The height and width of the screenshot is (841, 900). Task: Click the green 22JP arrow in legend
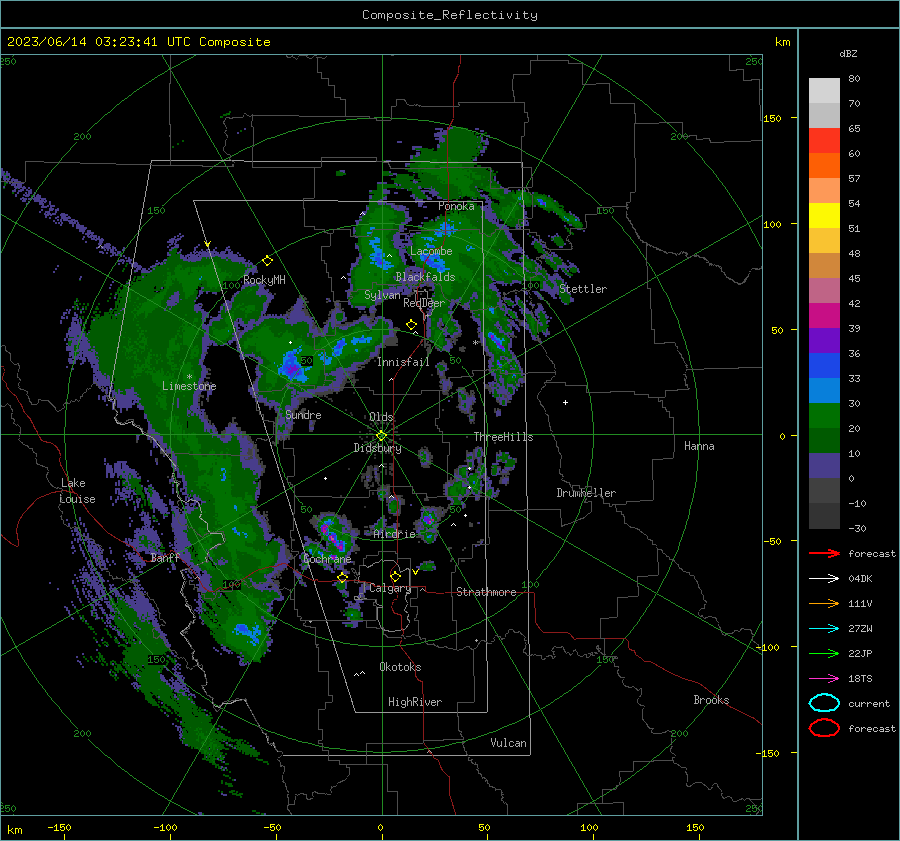tap(824, 653)
